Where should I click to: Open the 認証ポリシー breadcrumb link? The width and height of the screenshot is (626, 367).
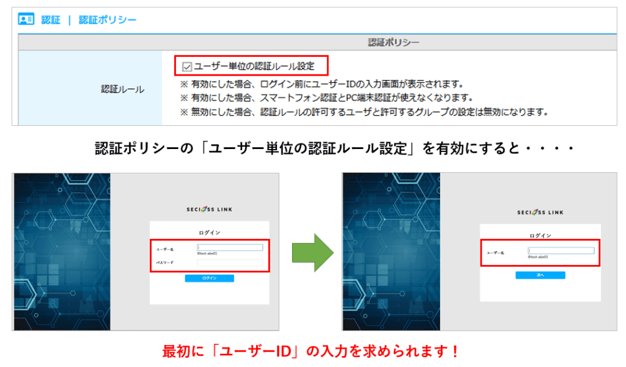click(107, 20)
